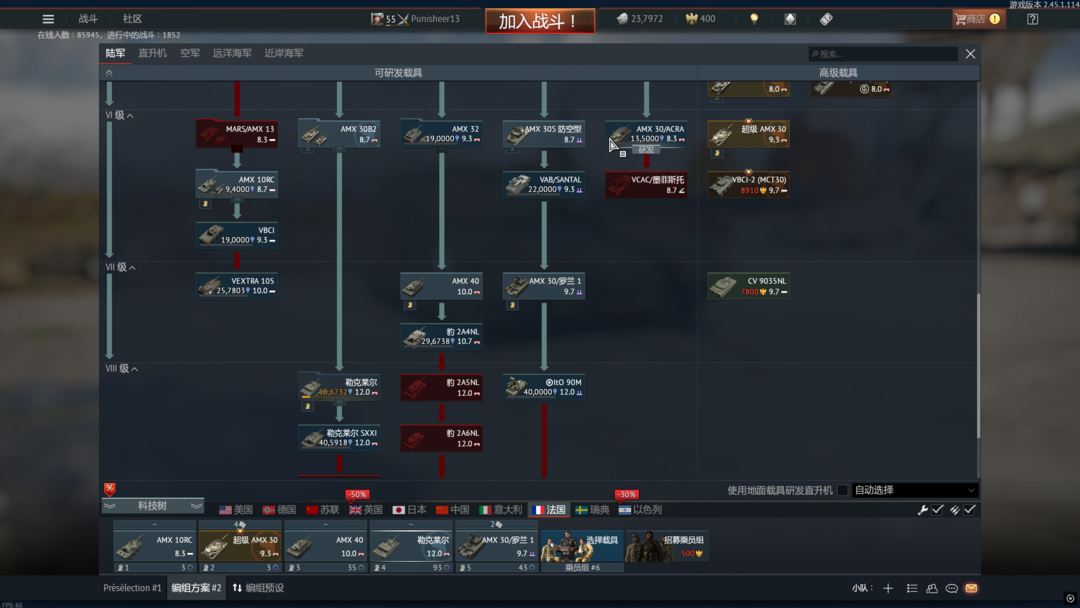Screen dimensions: 1080x608
Task: Click the 加入战斗 button
Action: point(540,21)
